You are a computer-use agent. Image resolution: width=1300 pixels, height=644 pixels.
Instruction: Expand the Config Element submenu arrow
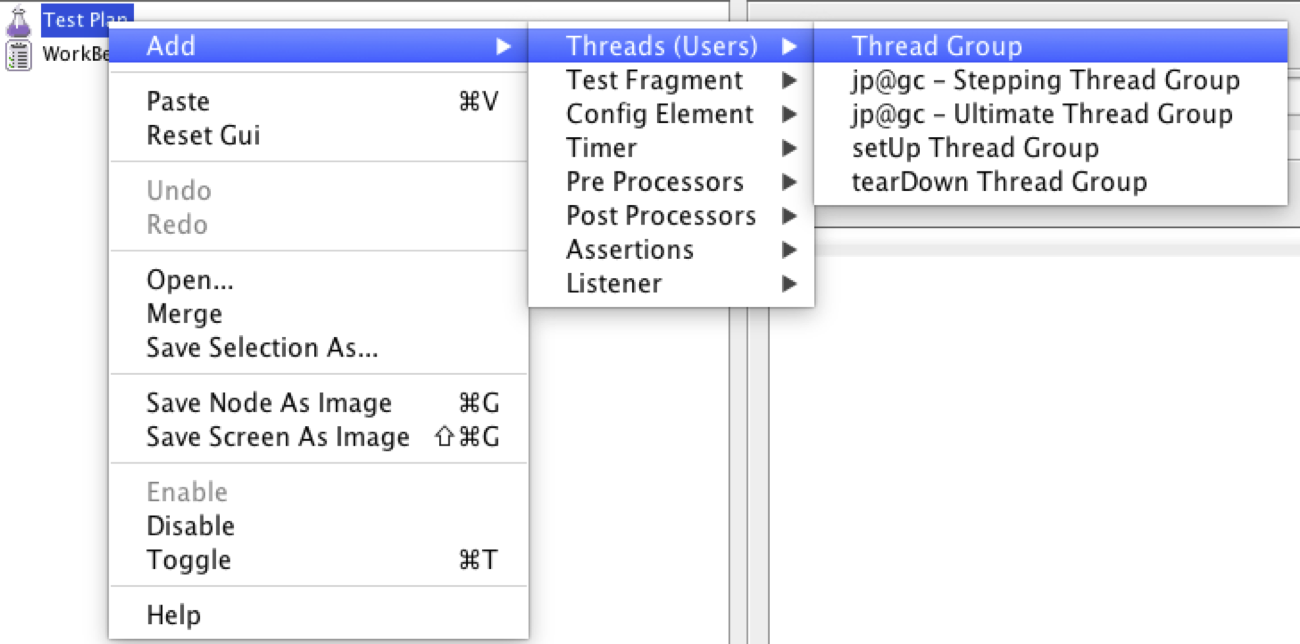[790, 115]
